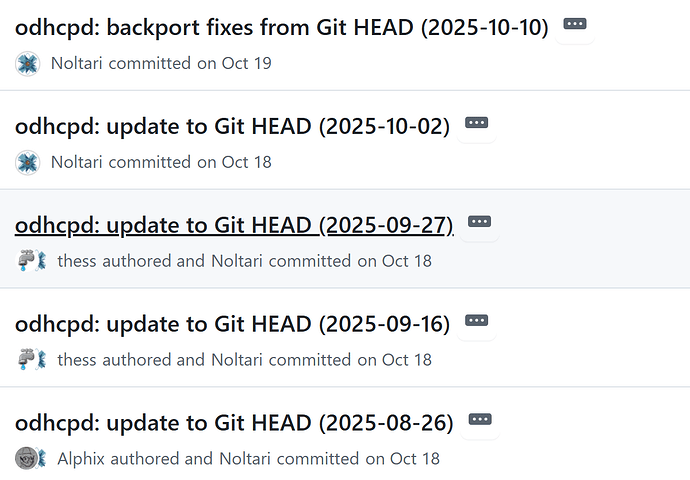Open "odhcpd: backport fixes from Git HEAD" commit

281,27
